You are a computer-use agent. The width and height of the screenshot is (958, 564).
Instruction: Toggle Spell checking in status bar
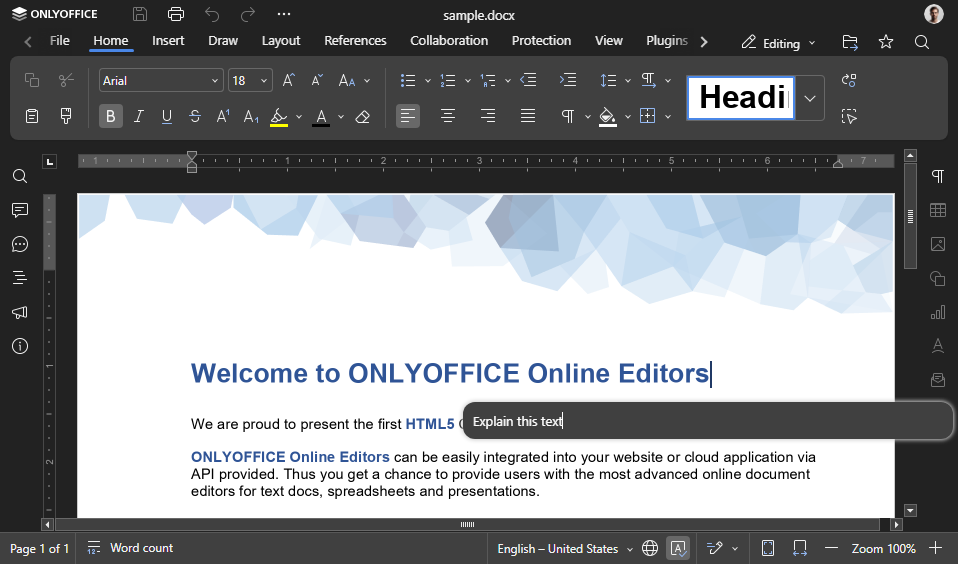click(x=678, y=548)
